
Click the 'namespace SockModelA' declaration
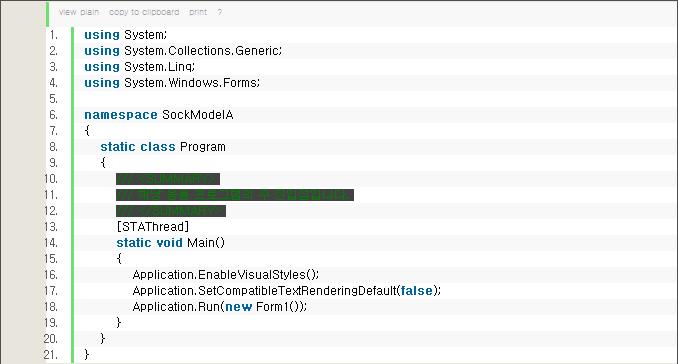[x=159, y=115]
